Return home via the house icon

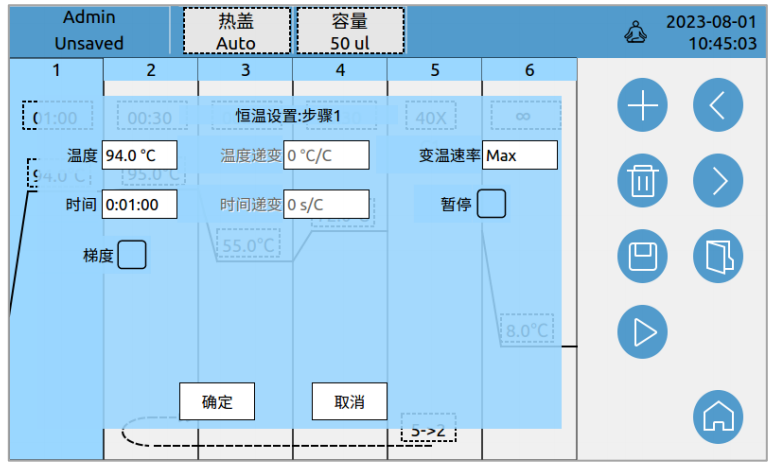(718, 417)
